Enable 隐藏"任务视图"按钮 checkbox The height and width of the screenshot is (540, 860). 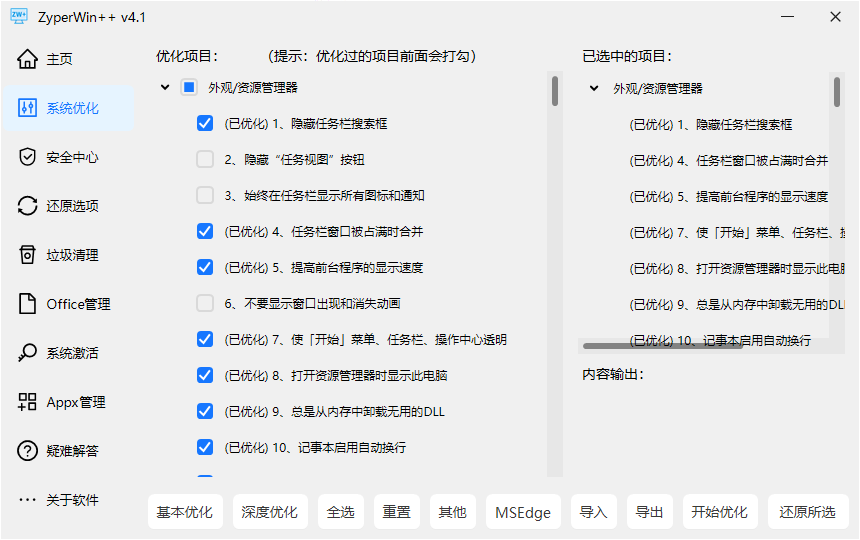click(205, 160)
